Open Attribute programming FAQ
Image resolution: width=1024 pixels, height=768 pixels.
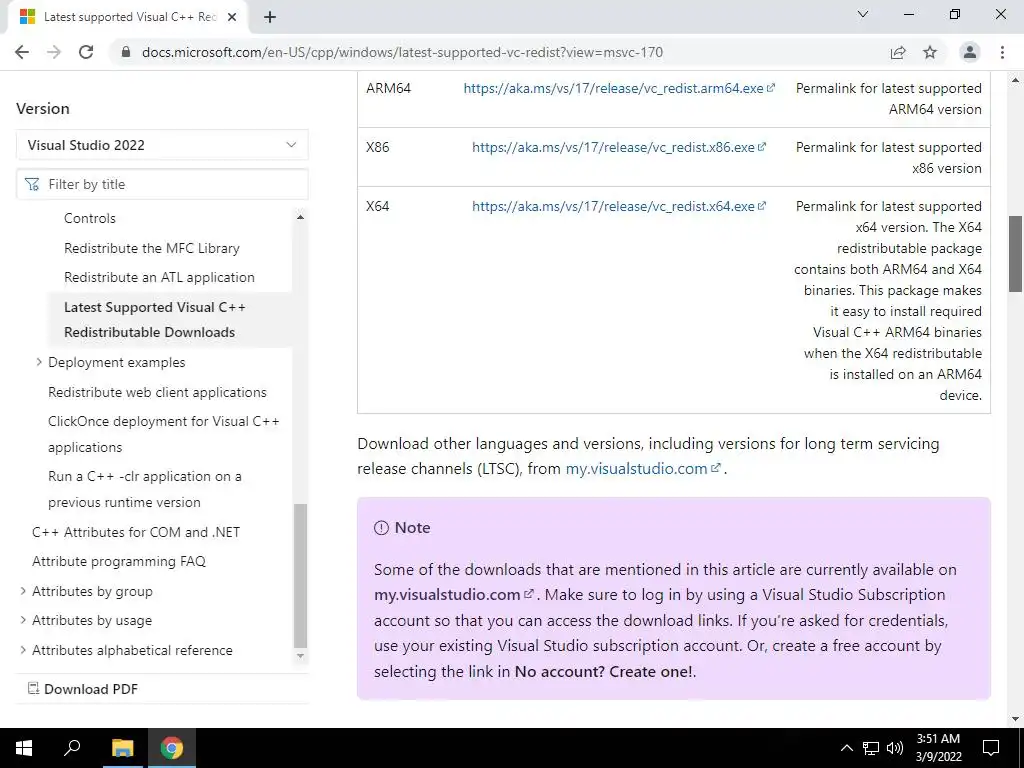point(119,561)
